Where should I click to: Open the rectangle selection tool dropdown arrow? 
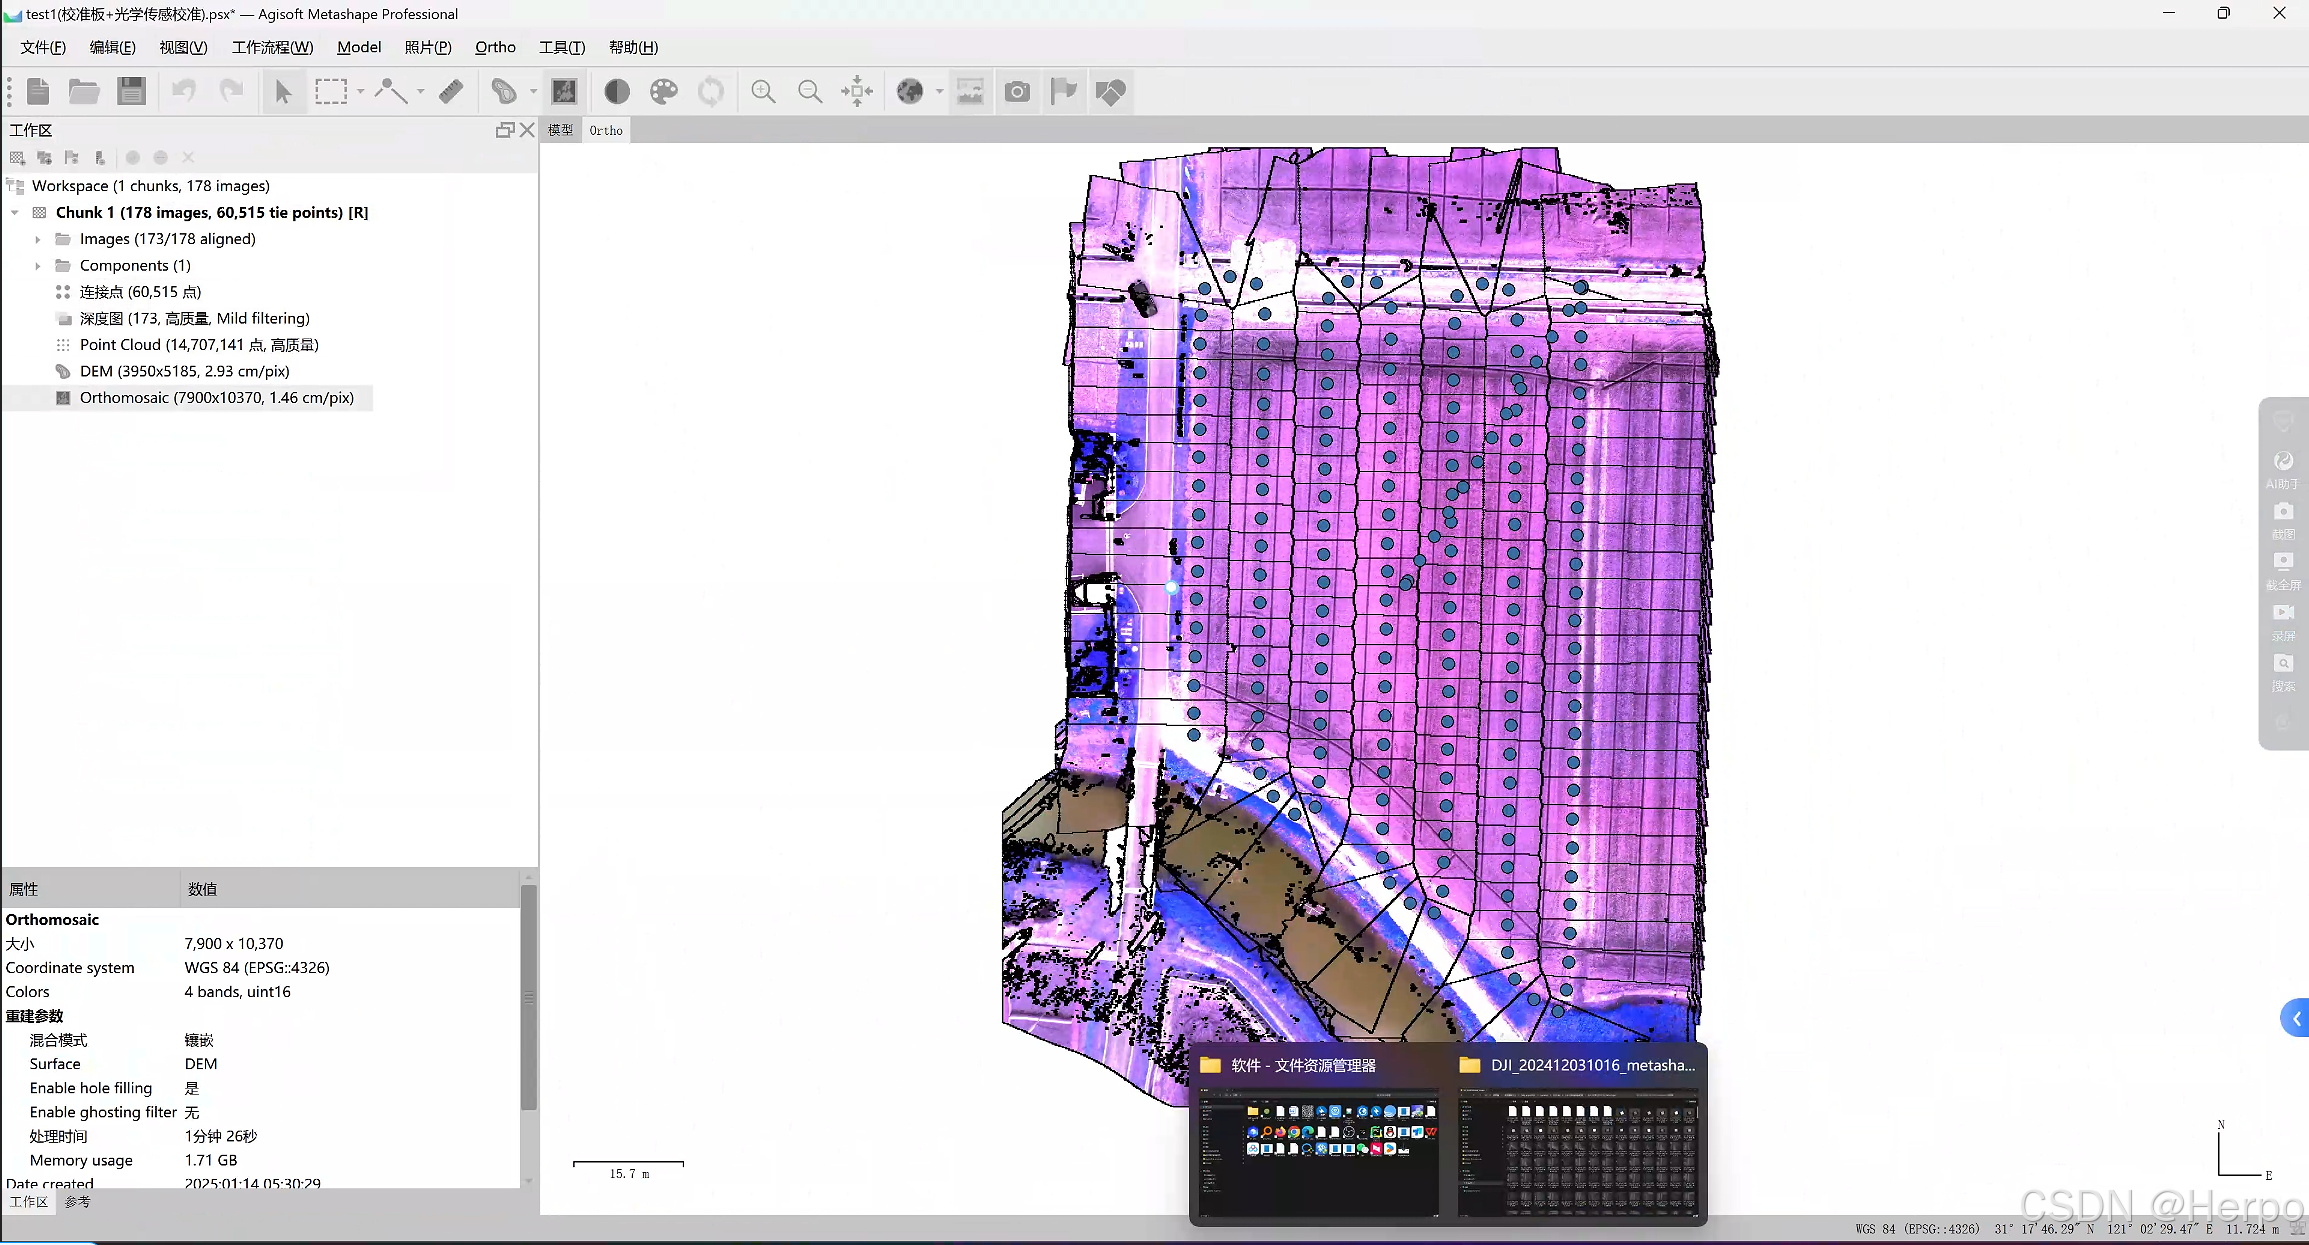pyautogui.click(x=360, y=92)
